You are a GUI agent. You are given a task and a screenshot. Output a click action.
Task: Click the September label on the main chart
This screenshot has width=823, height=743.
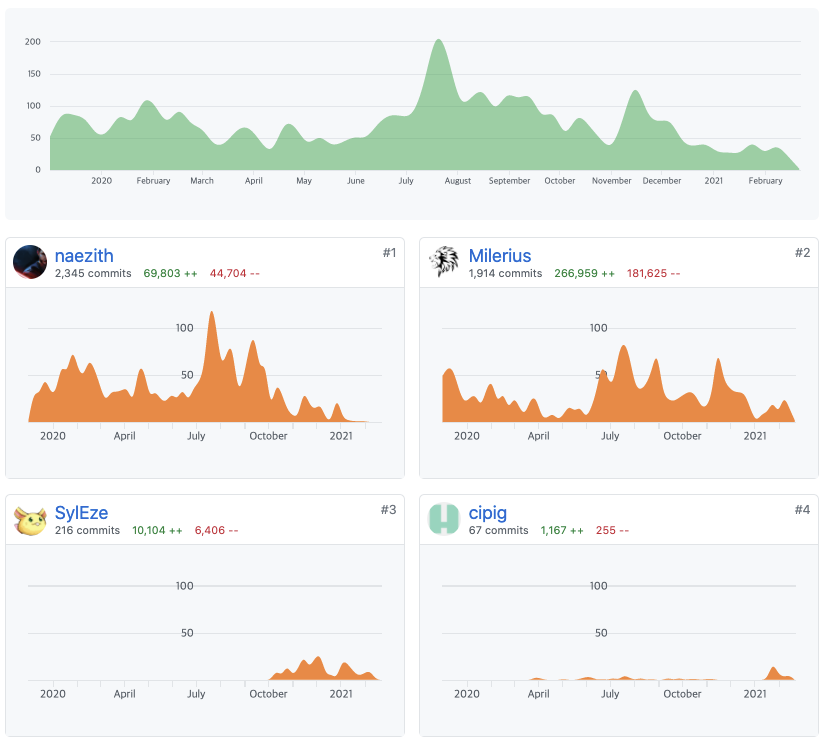(509, 181)
